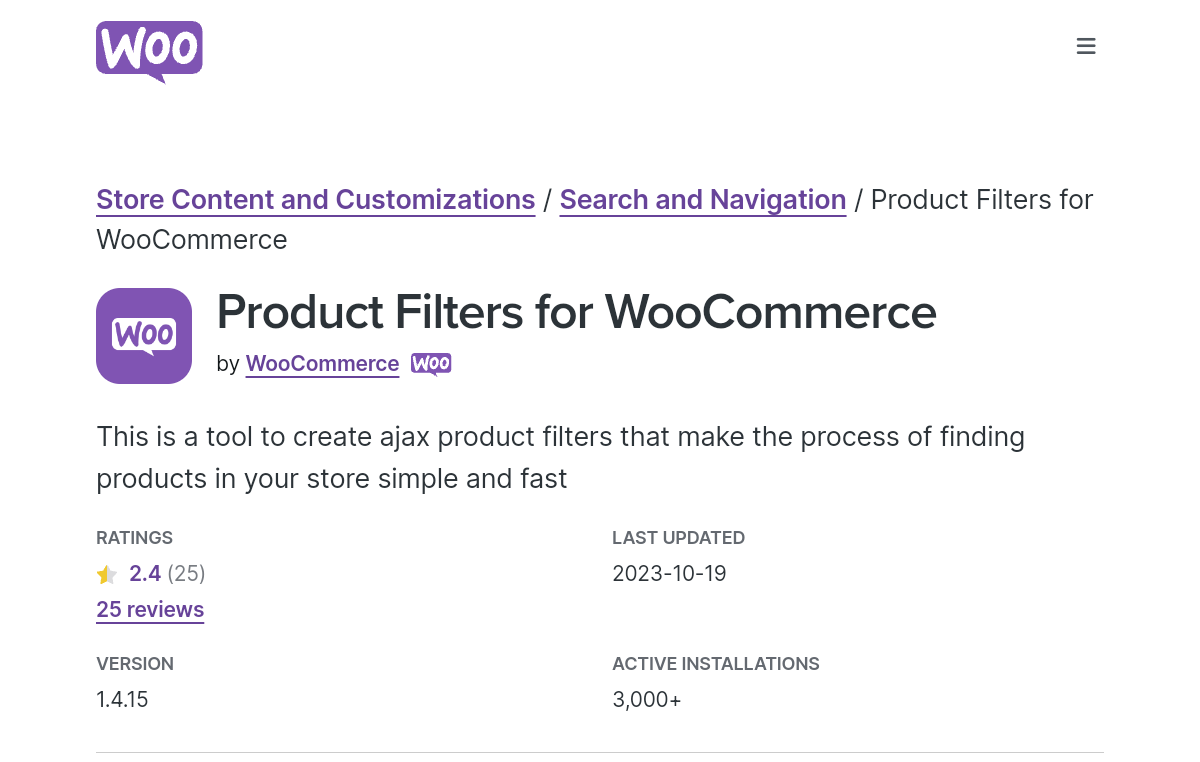Click the last updated date 2023-10-19
The image size is (1200, 762).
tap(669, 574)
